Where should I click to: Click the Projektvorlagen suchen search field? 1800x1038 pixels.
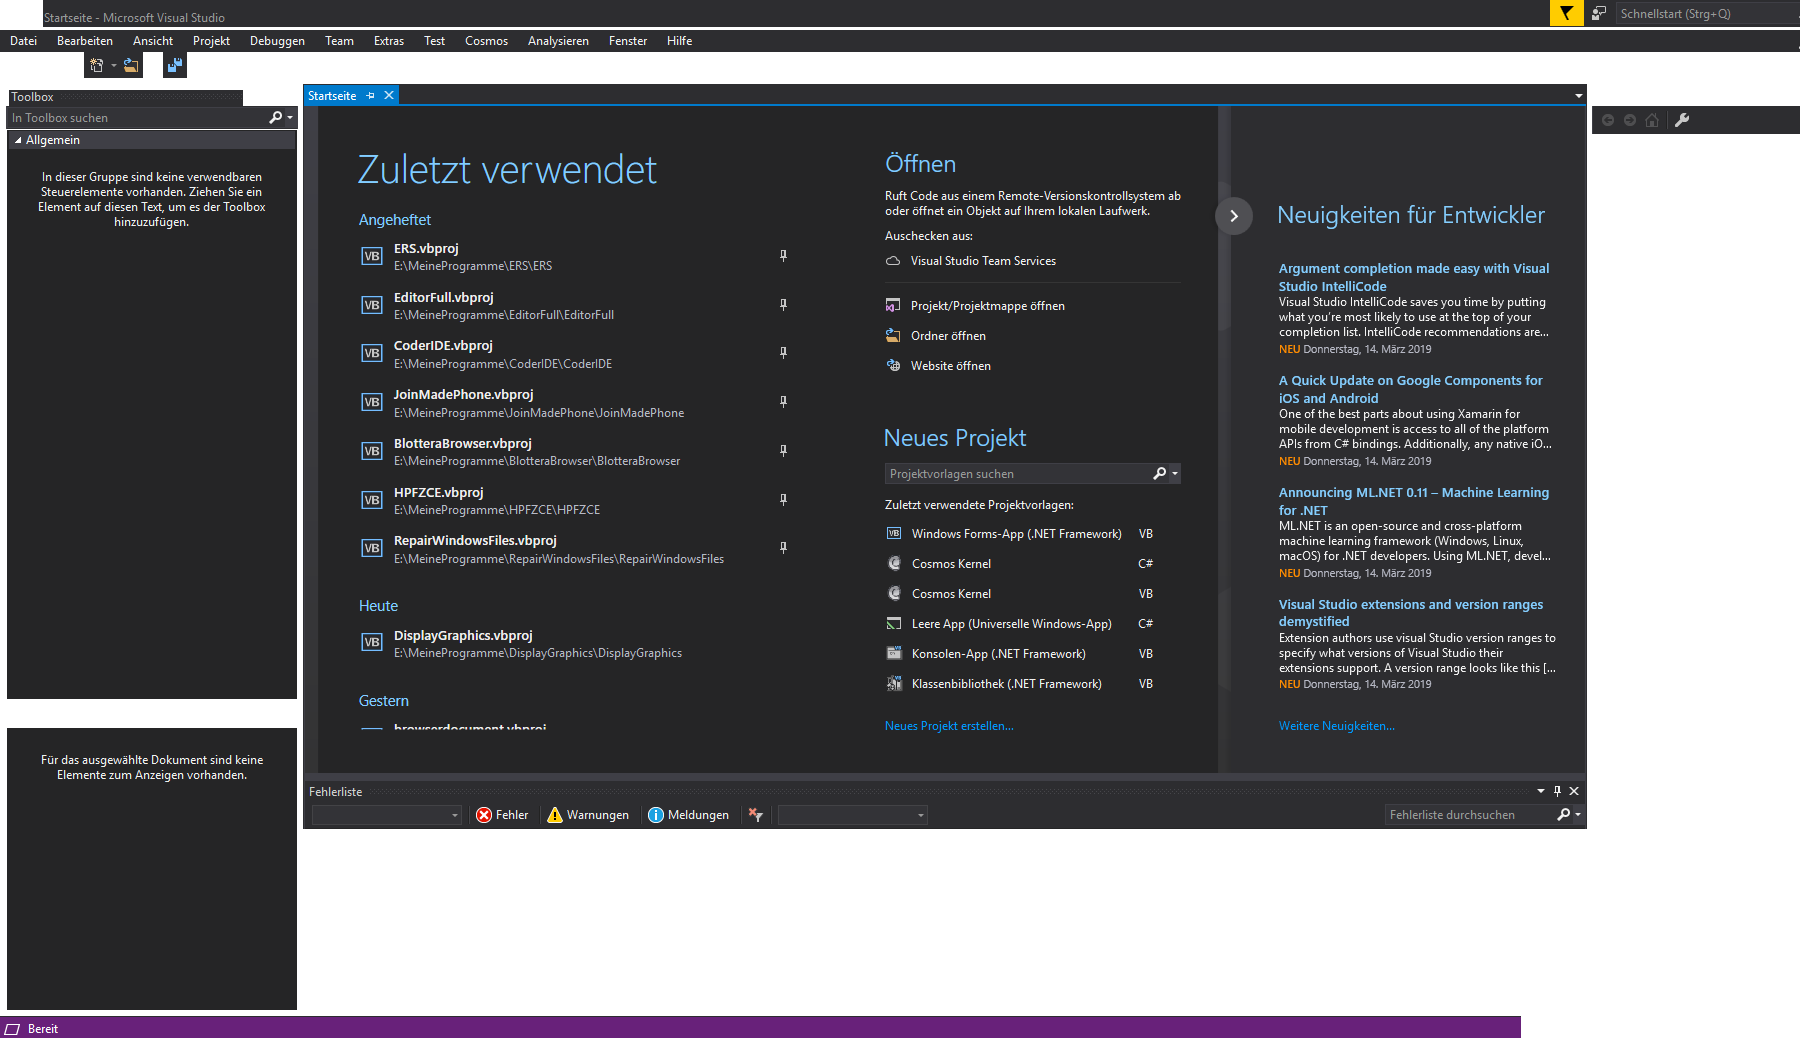point(1019,474)
